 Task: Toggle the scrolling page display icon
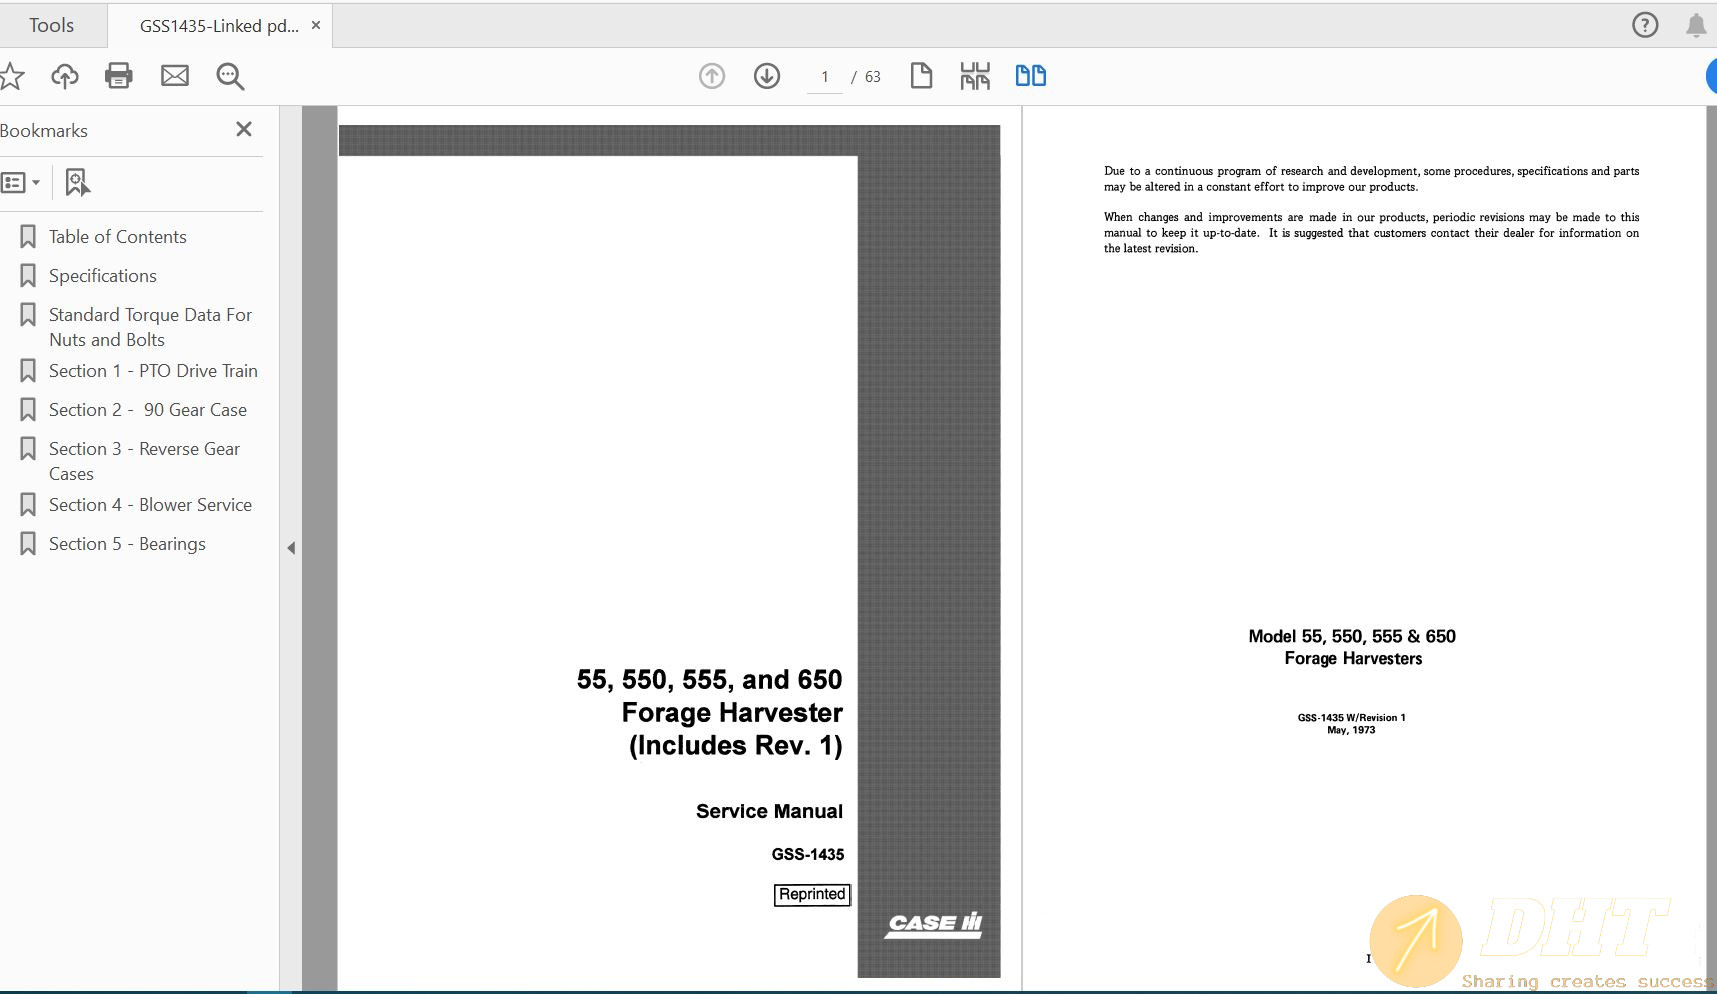975,76
